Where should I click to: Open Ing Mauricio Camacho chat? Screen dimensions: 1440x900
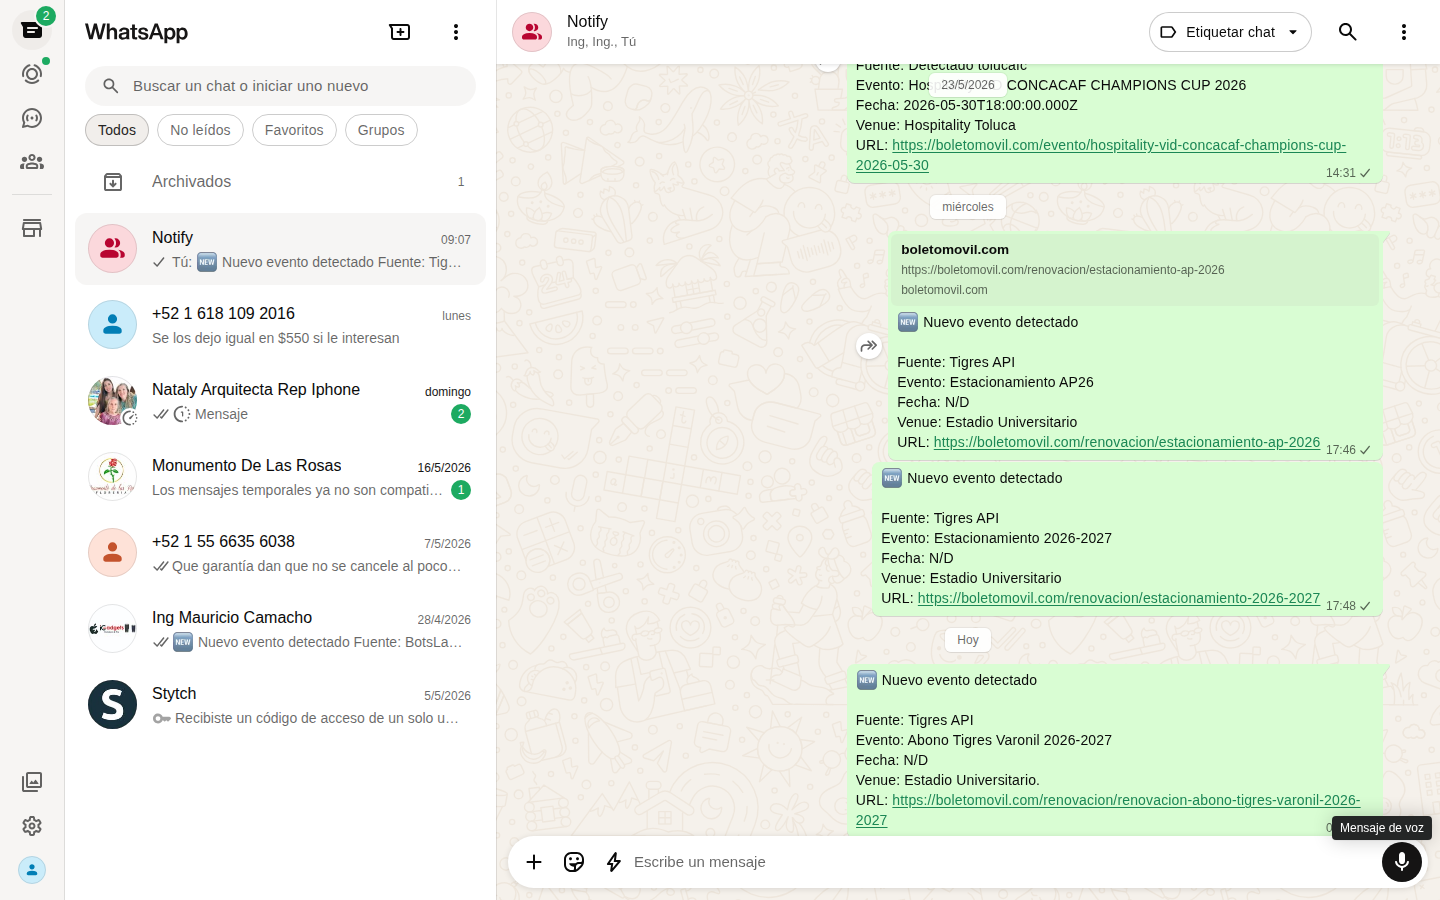280,629
